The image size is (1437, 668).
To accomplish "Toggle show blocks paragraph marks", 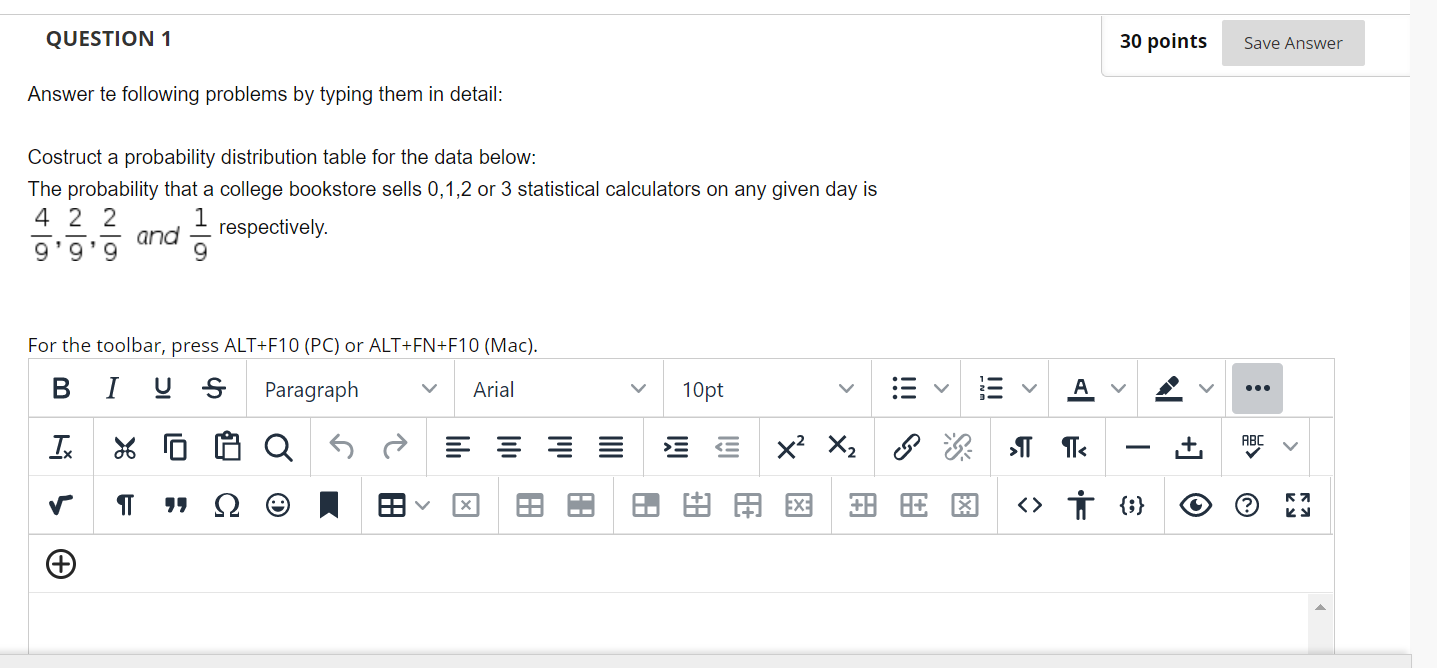I will [x=127, y=507].
